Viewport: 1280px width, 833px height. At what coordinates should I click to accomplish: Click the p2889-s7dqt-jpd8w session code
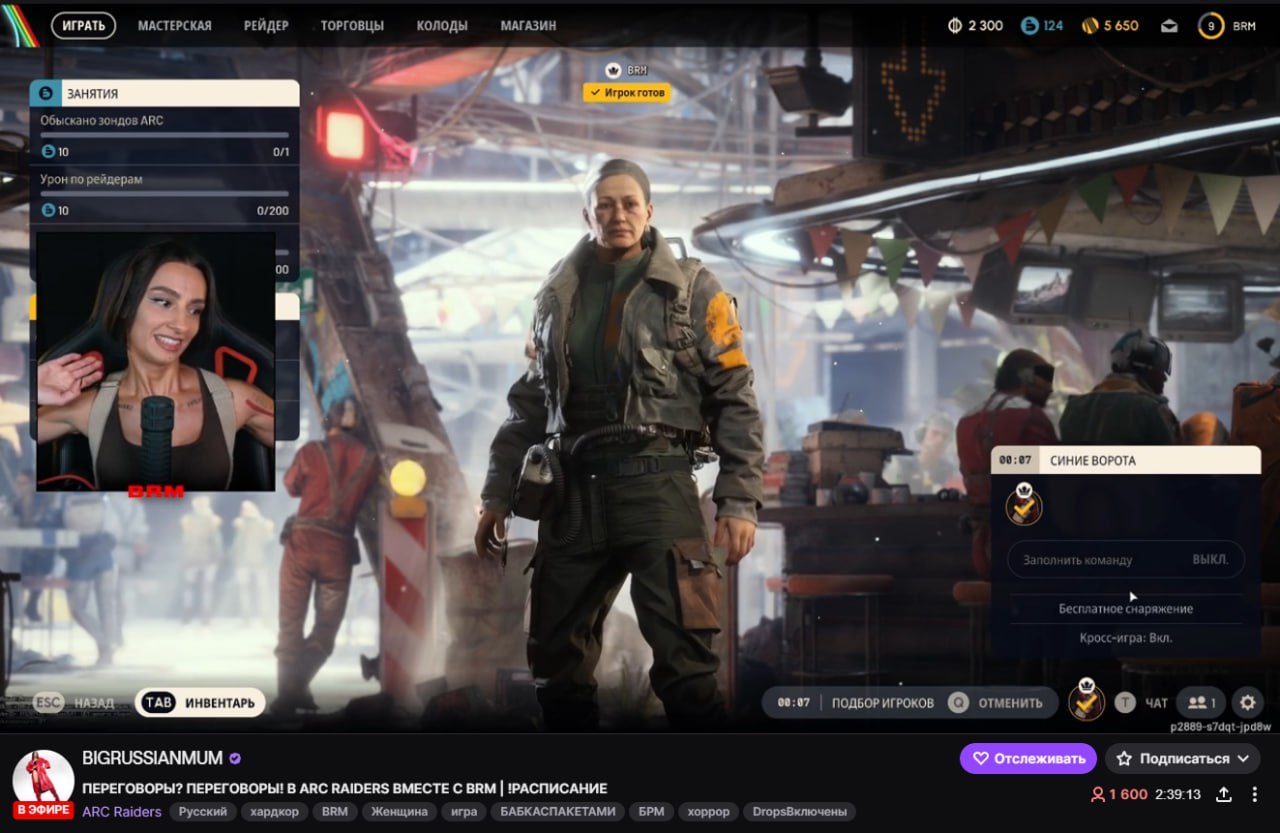[x=1220, y=727]
